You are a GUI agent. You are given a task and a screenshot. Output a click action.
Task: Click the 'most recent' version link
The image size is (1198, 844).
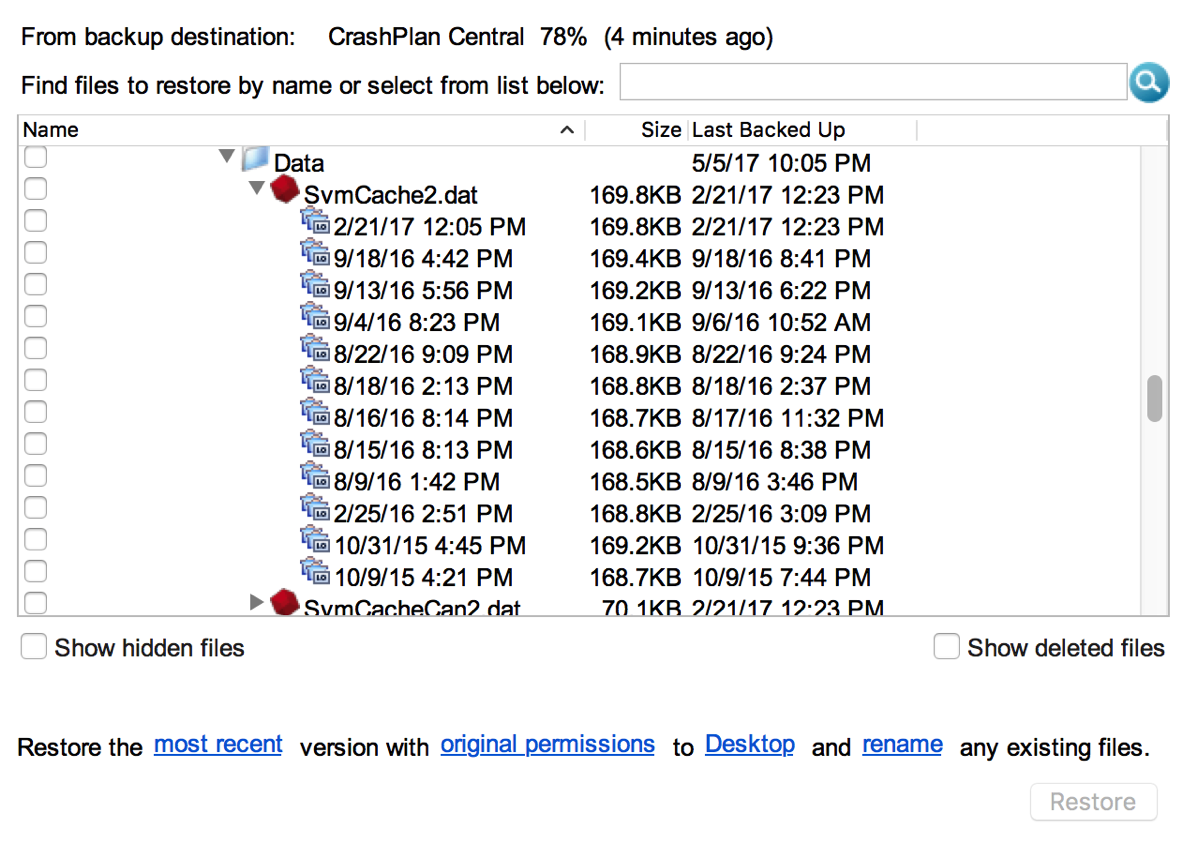point(218,745)
